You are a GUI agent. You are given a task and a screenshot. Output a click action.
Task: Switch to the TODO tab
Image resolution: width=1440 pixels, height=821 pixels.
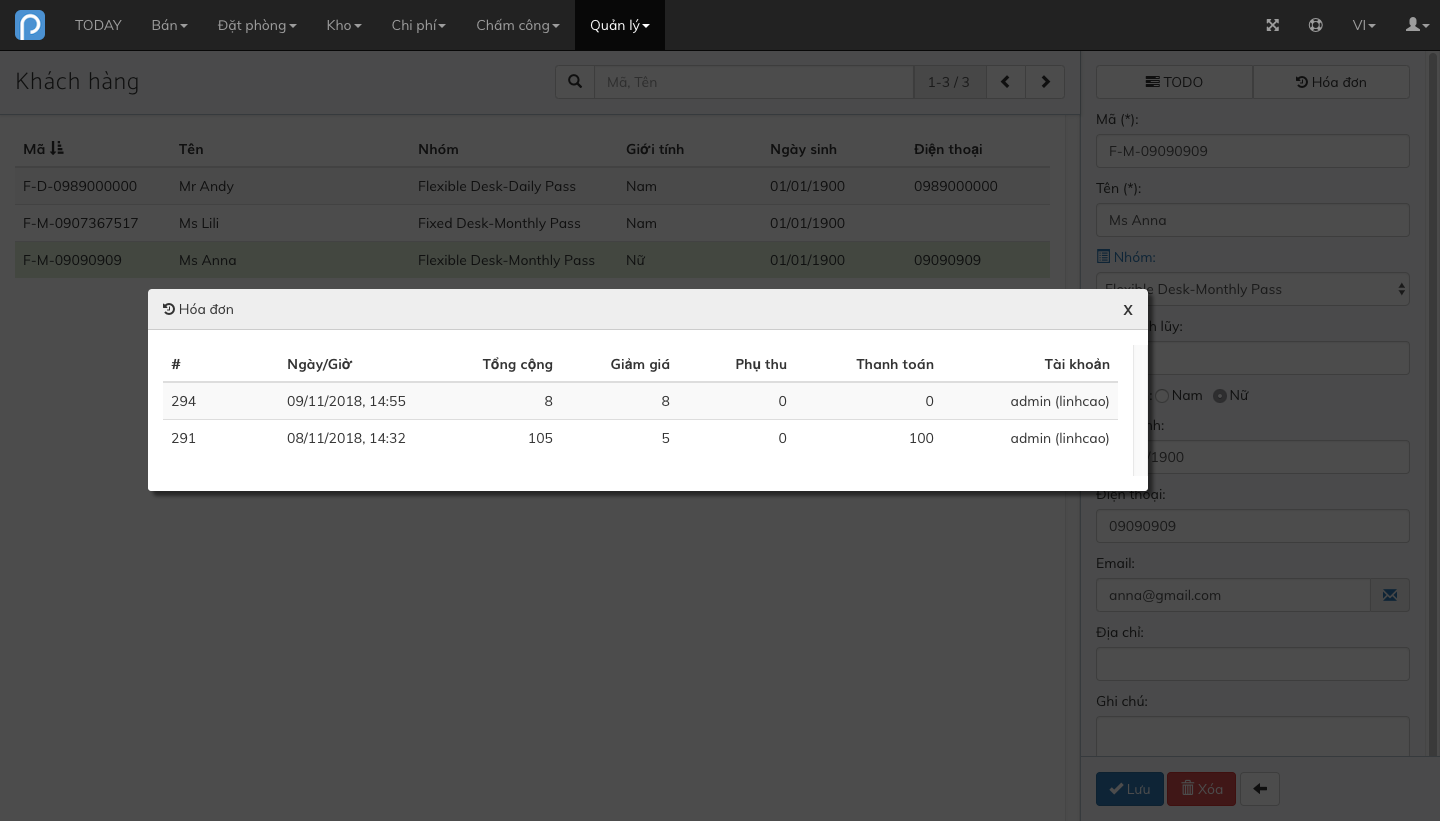[x=1174, y=82]
